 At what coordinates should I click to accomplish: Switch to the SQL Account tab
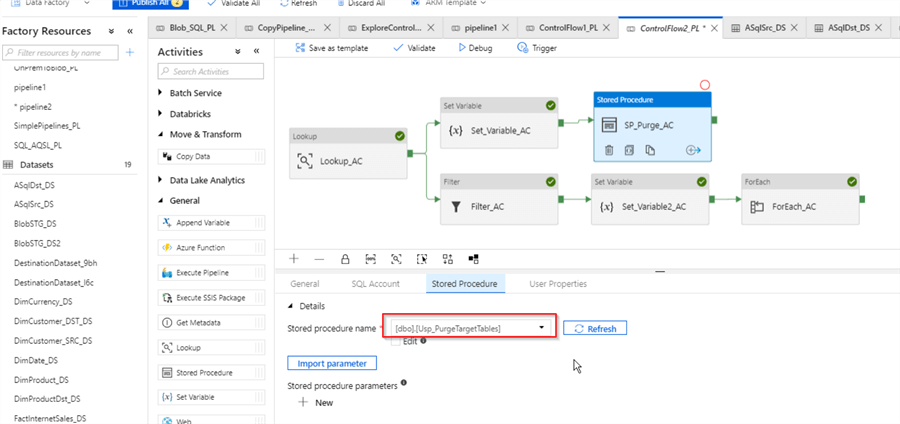[374, 284]
